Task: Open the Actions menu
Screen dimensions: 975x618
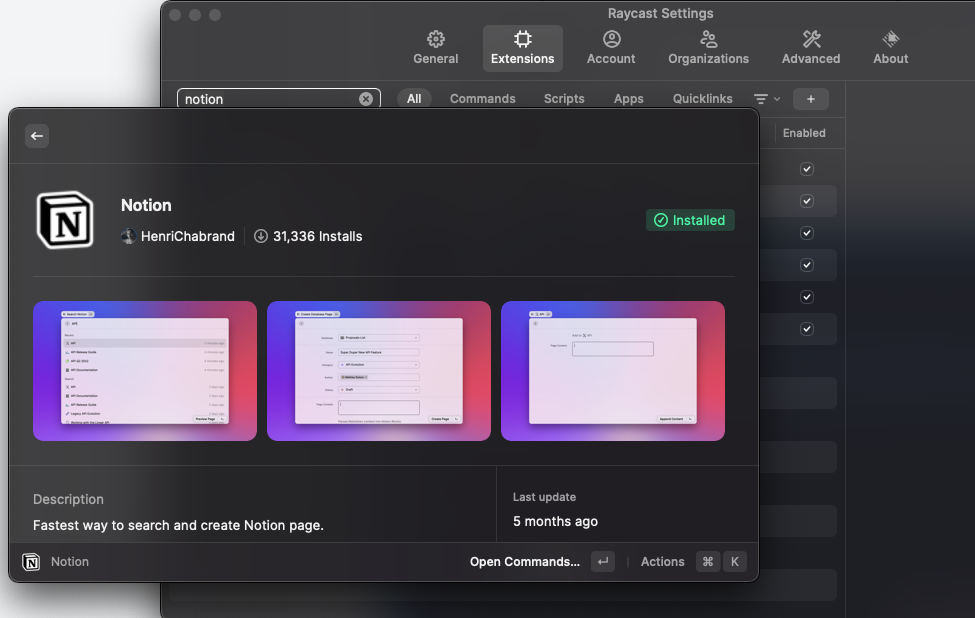Action: tap(662, 561)
